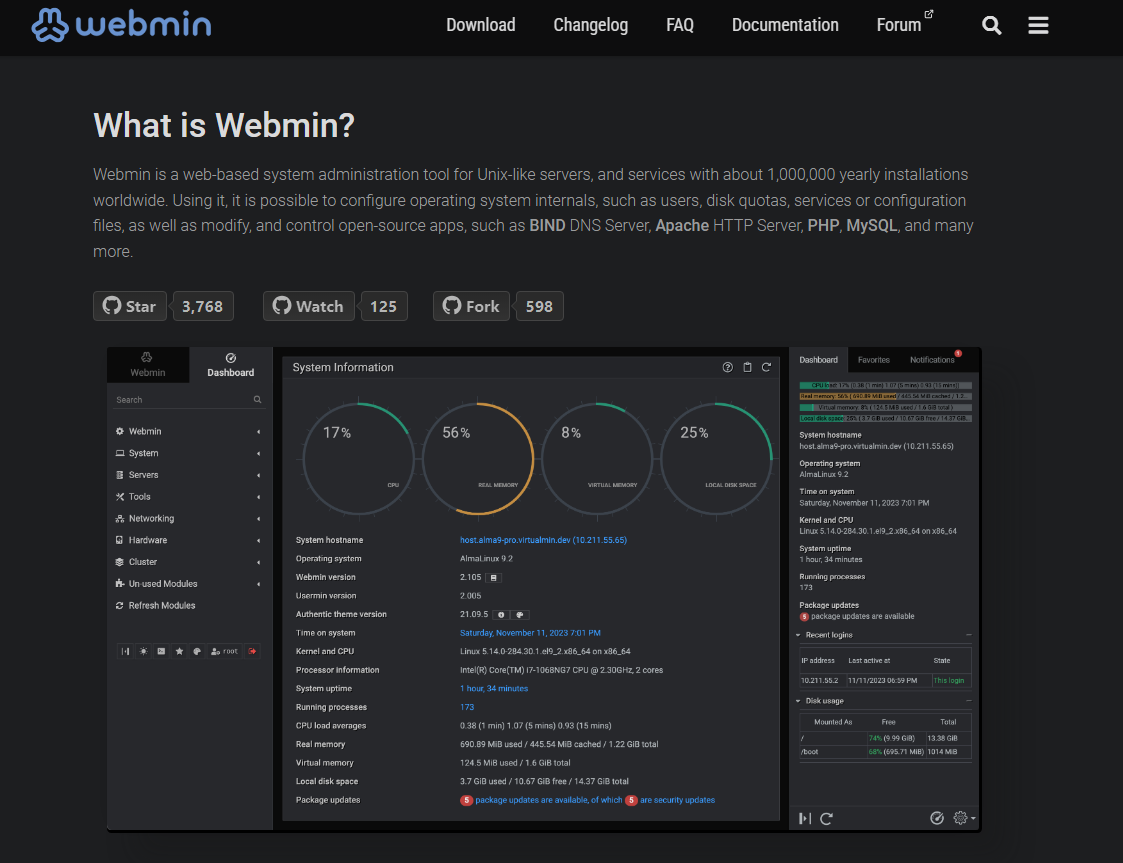Image resolution: width=1123 pixels, height=863 pixels.
Task: Click the CPU load bar in right panel
Action: [885, 385]
